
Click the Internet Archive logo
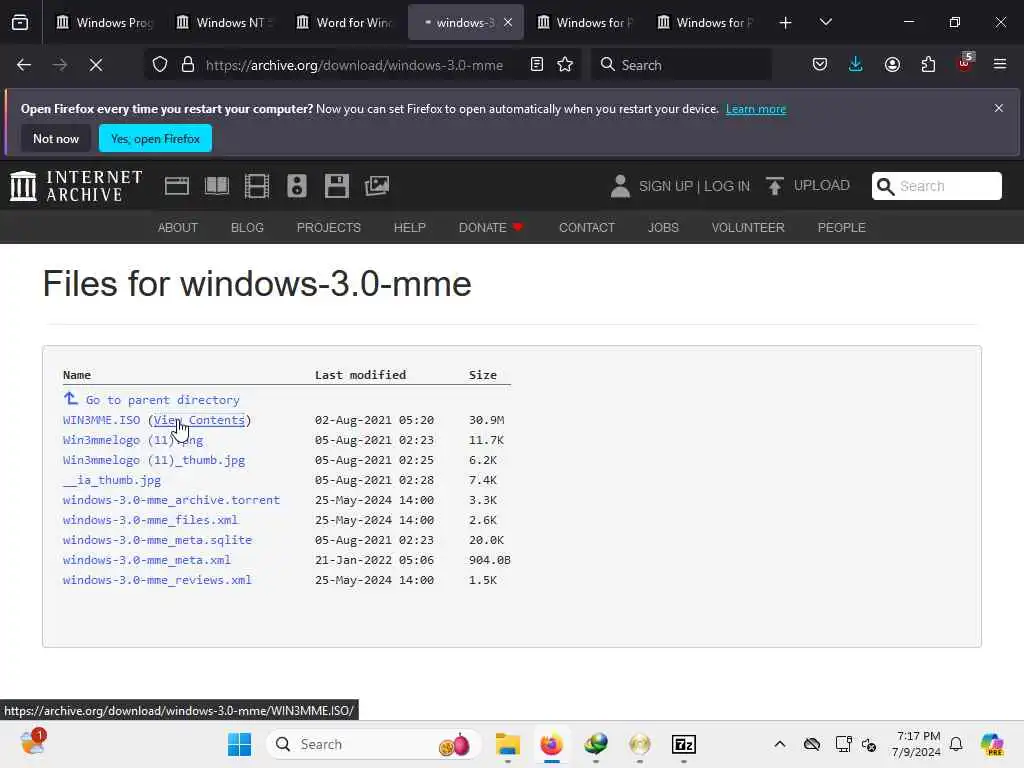tap(76, 186)
